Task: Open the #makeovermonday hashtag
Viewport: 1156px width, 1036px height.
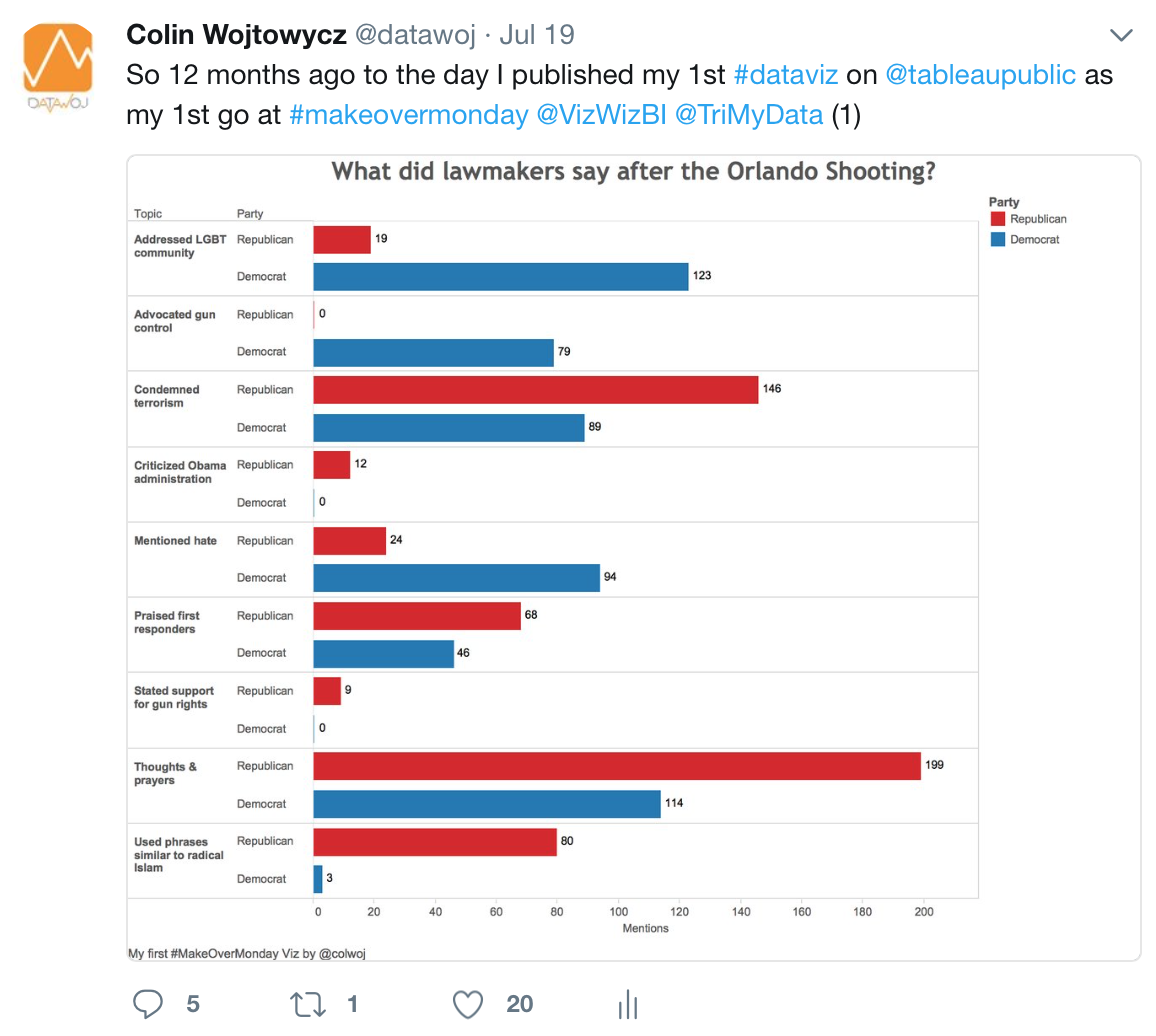Action: (x=409, y=115)
